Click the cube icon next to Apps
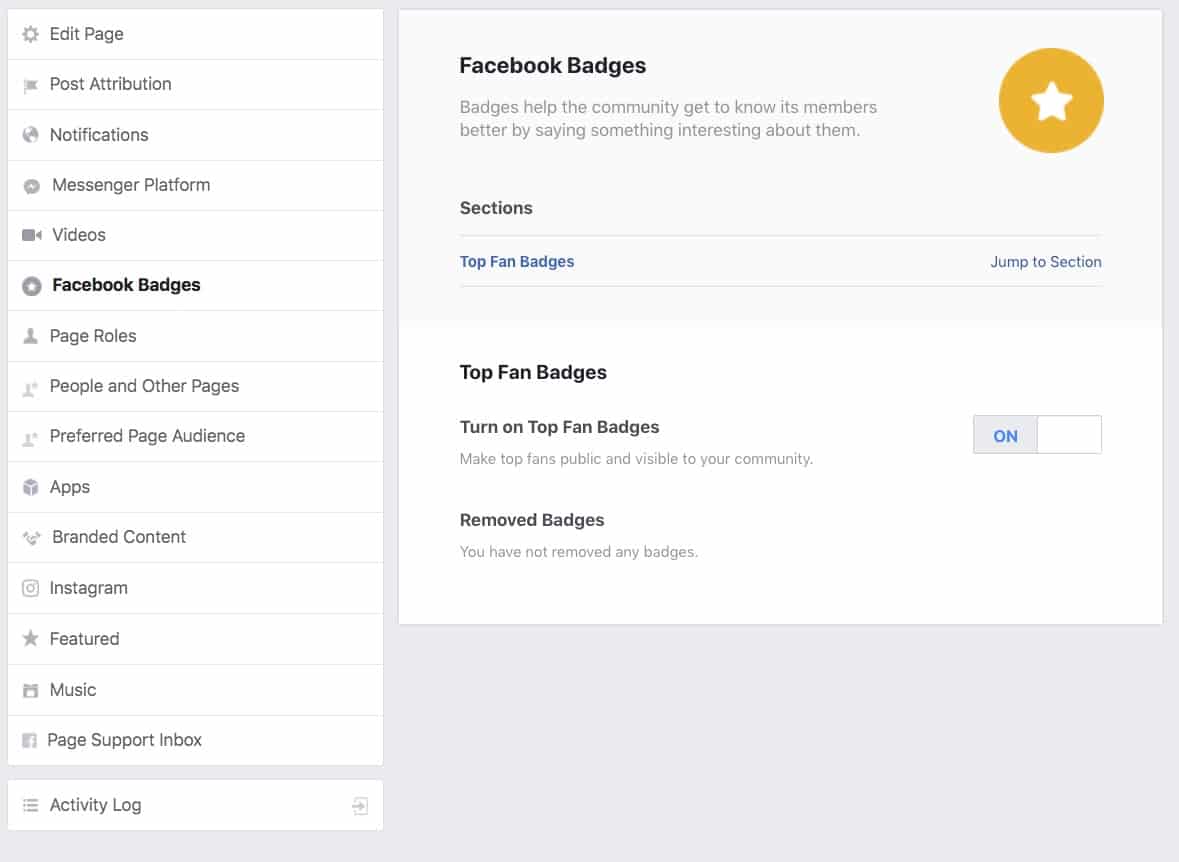Viewport: 1179px width, 862px height. point(30,487)
